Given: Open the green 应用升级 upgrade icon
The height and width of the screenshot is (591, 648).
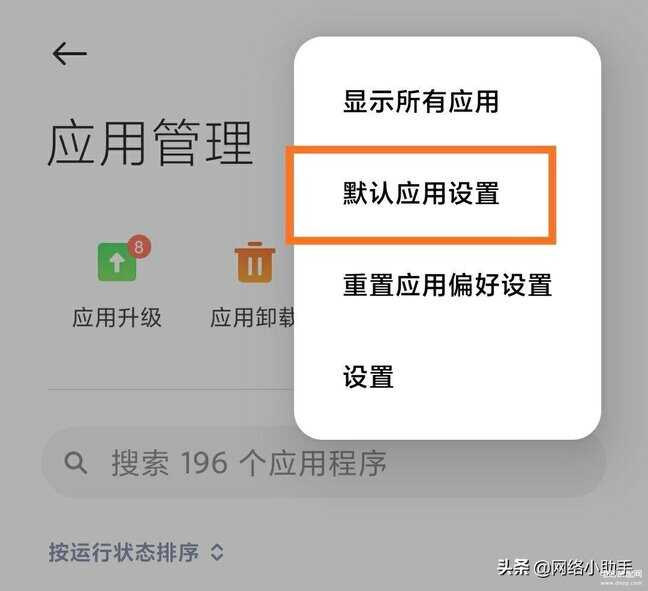Looking at the screenshot, I should [x=117, y=261].
